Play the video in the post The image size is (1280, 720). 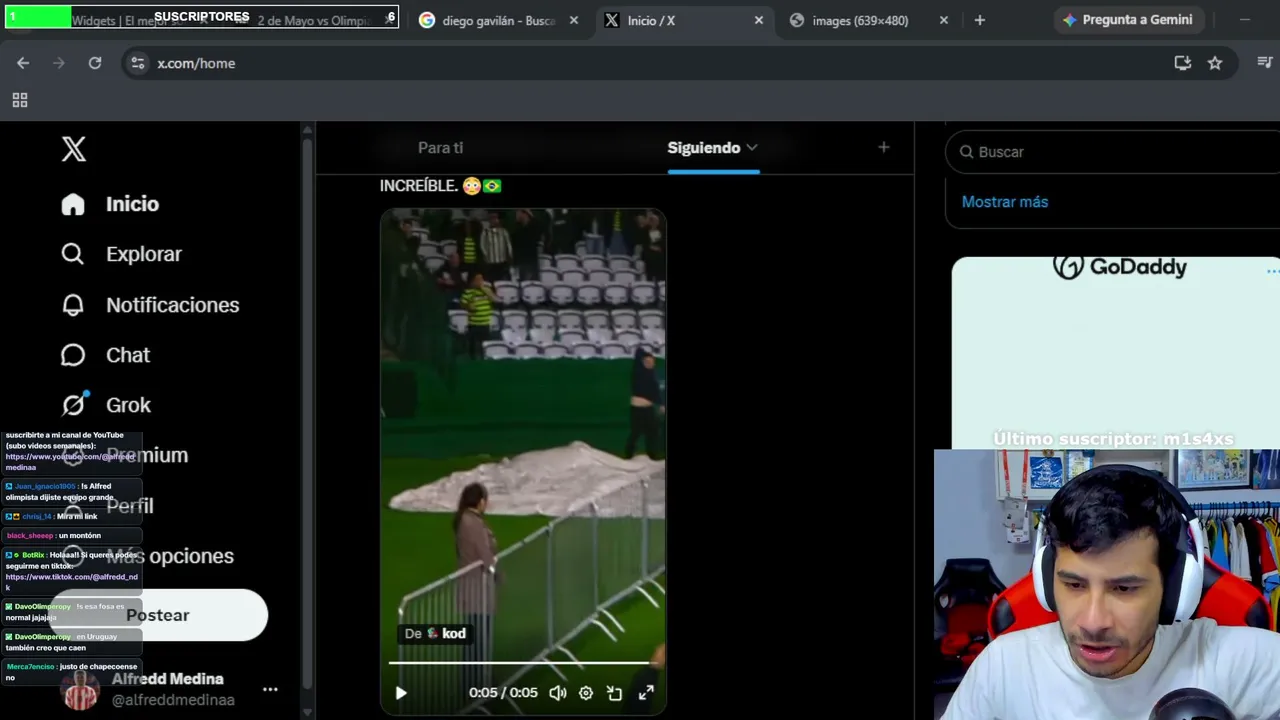401,693
